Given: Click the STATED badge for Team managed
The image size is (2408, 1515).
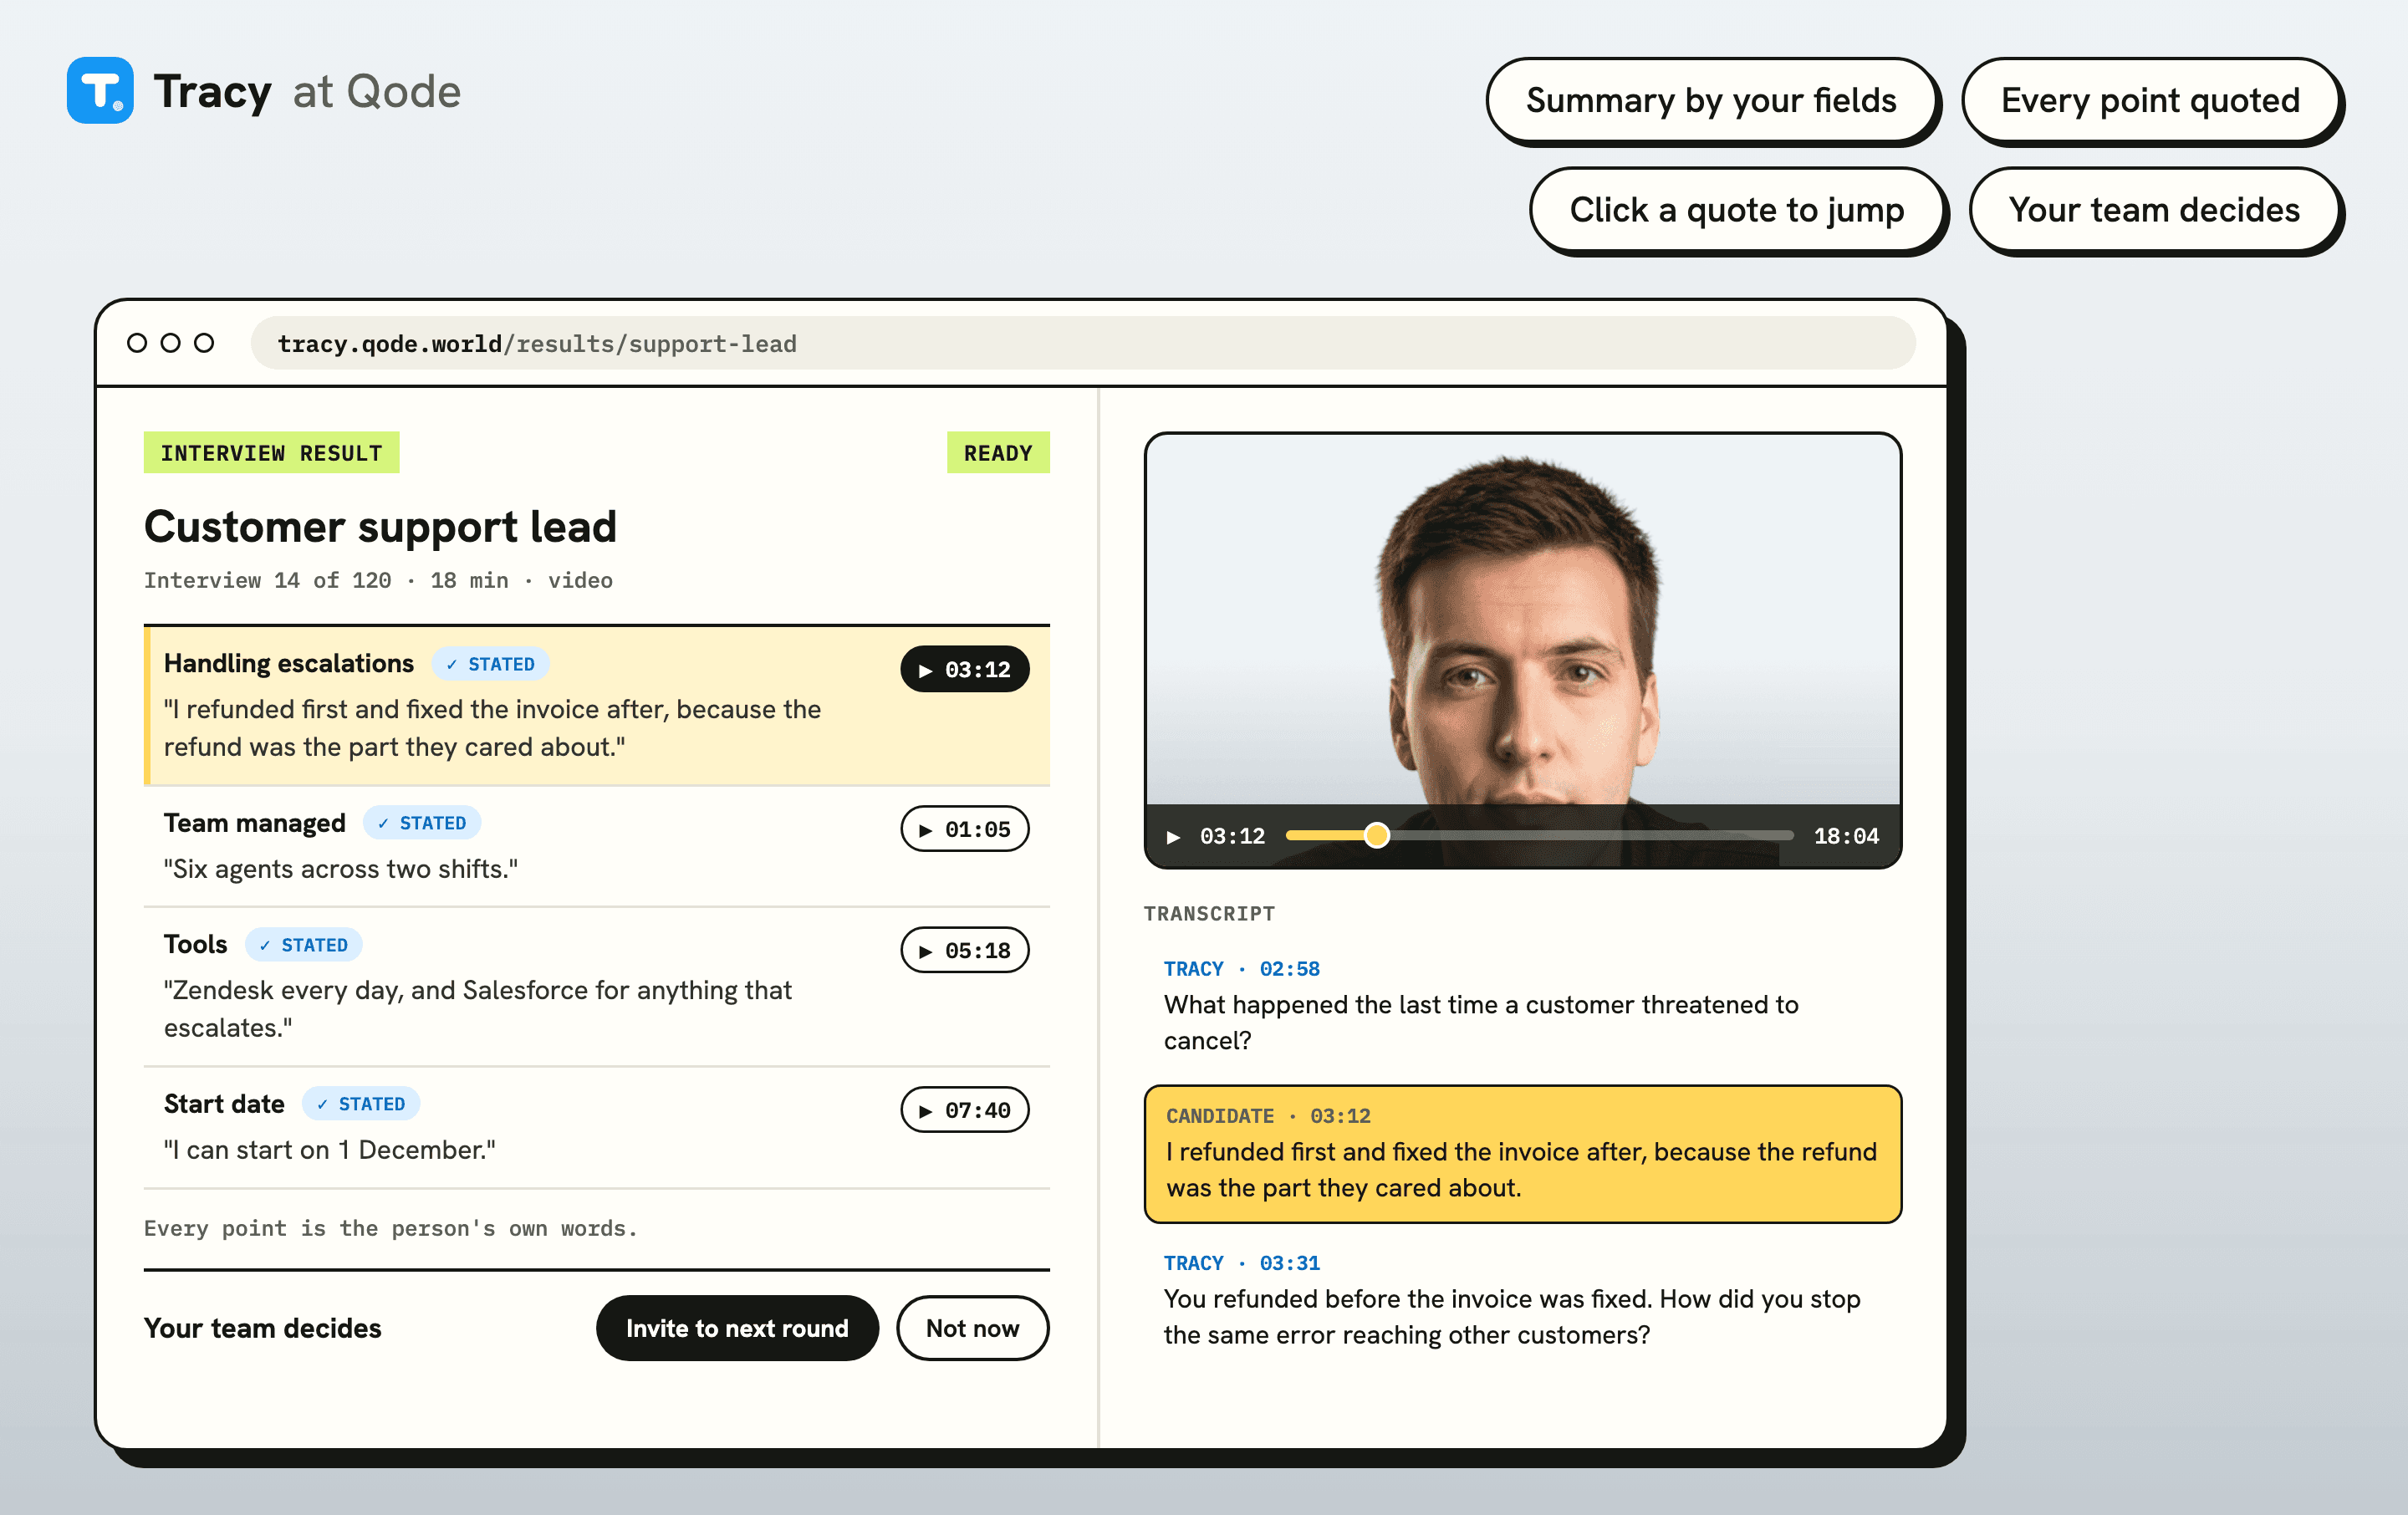Looking at the screenshot, I should [x=422, y=823].
